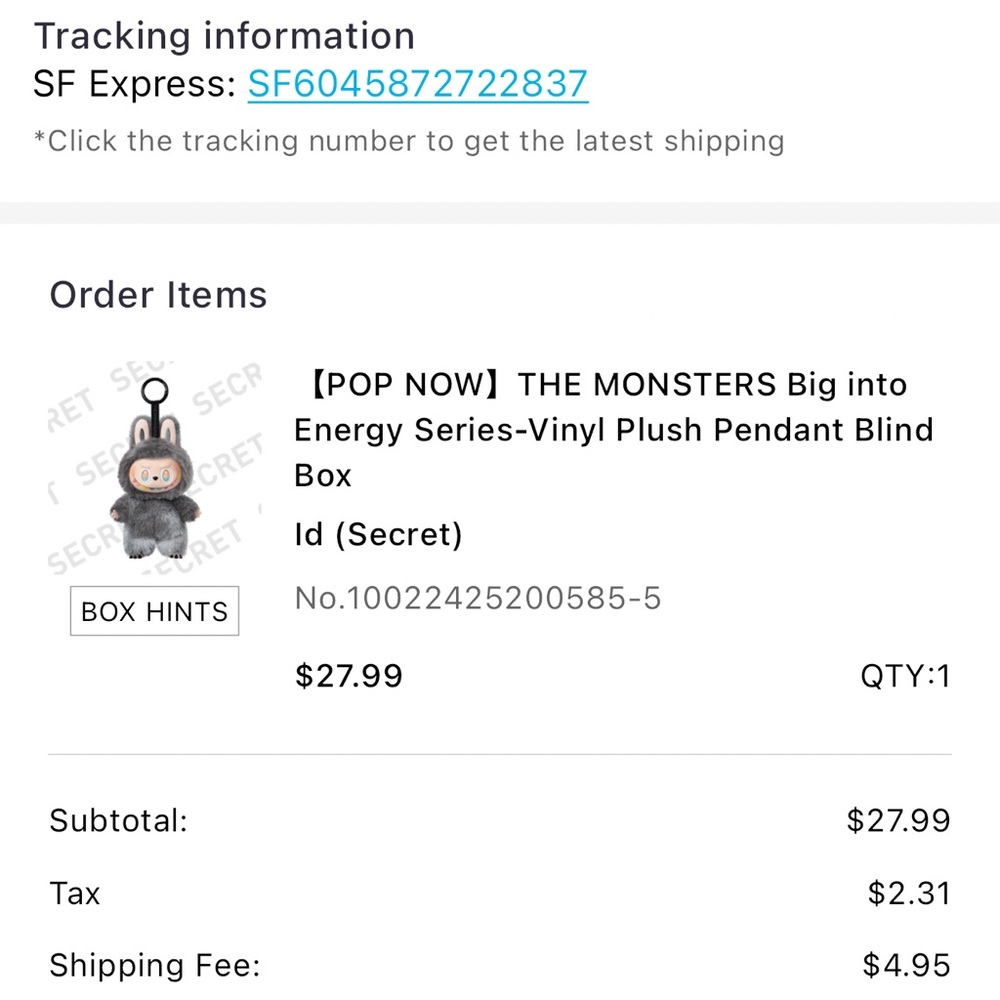Screen dimensions: 1000x1000
Task: Click the Tax amount $2.31
Action: coord(908,893)
